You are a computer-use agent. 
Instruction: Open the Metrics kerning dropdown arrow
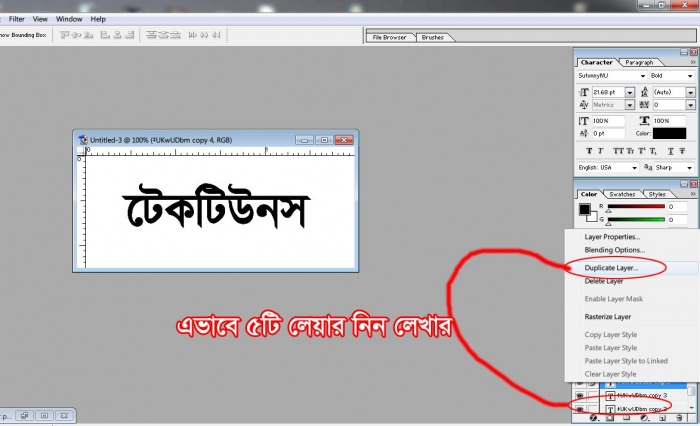[x=629, y=105]
